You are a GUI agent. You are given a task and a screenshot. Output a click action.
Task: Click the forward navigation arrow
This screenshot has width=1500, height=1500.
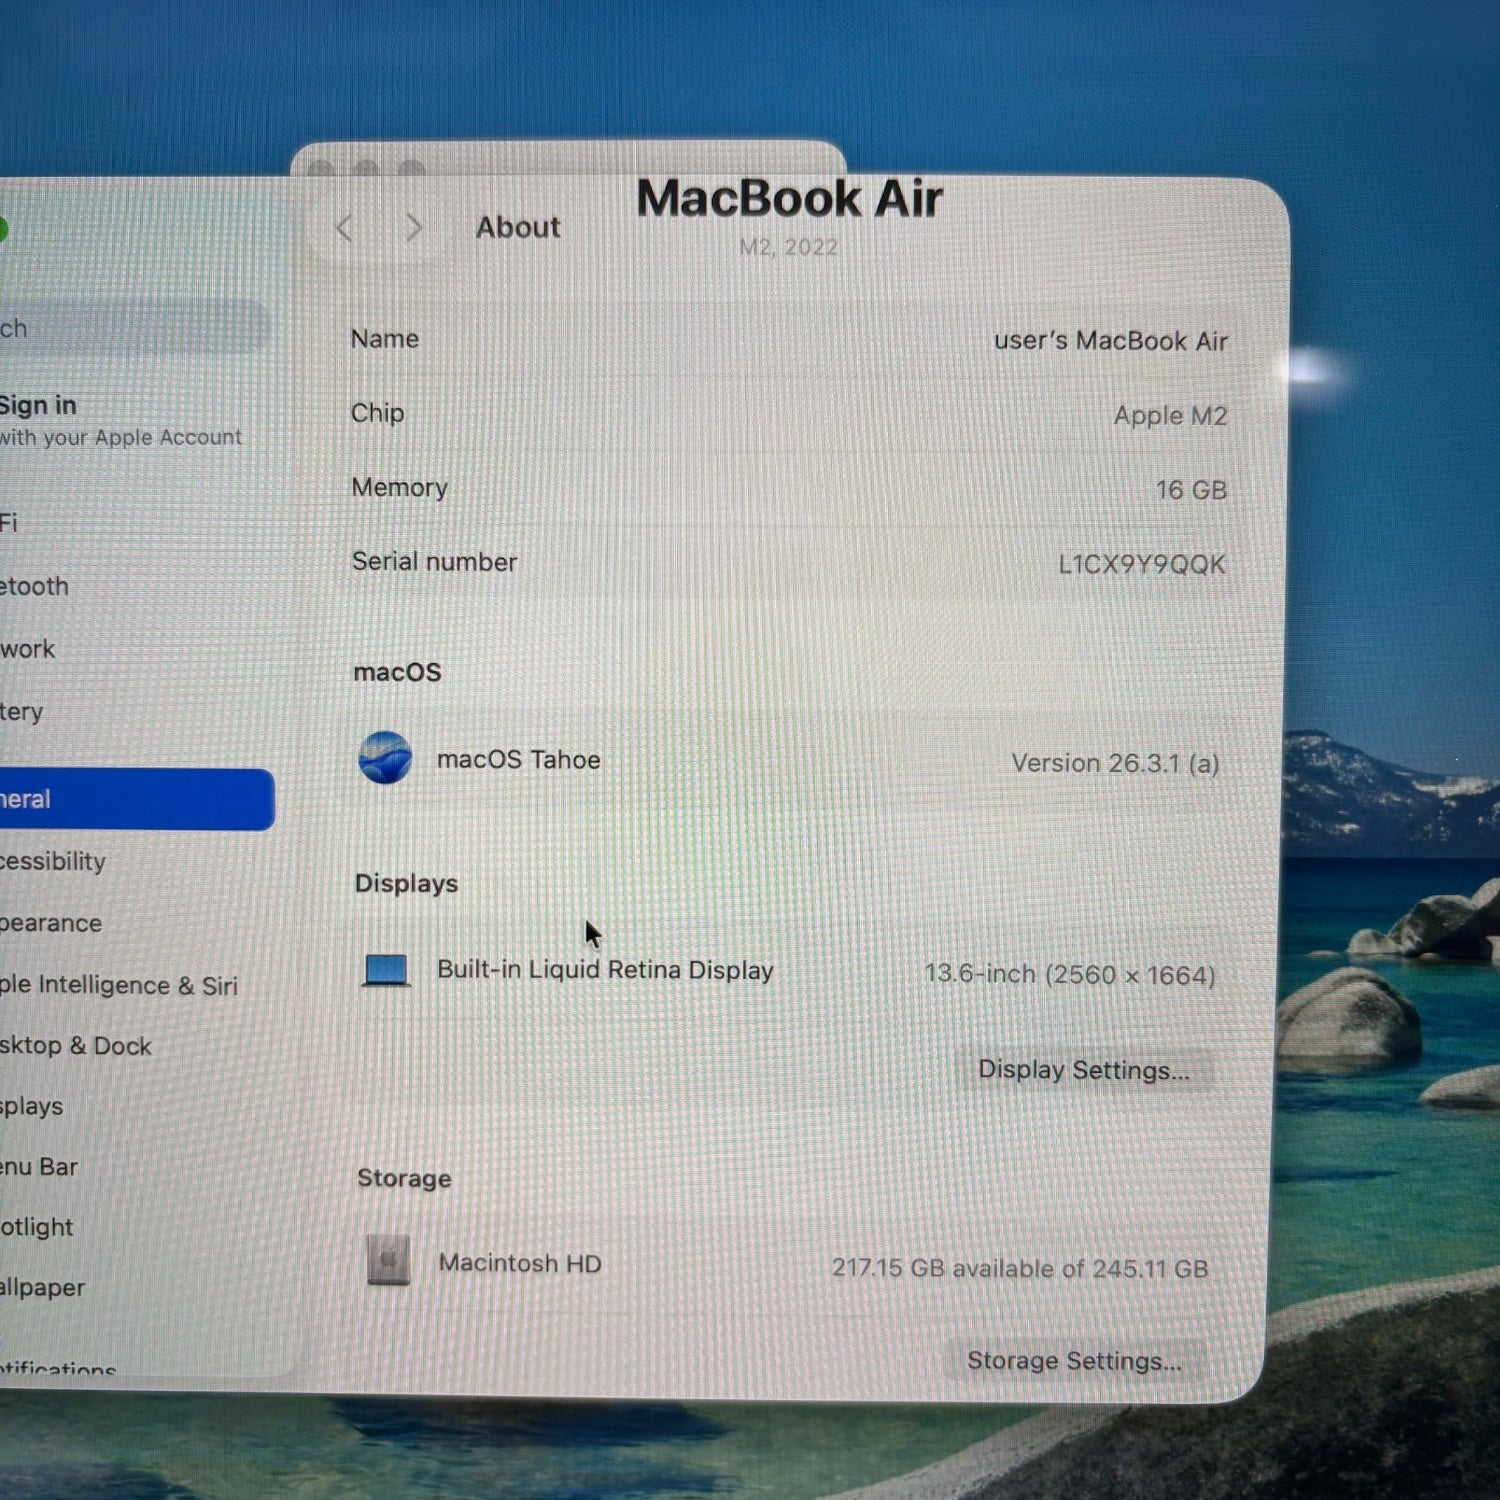(x=413, y=229)
